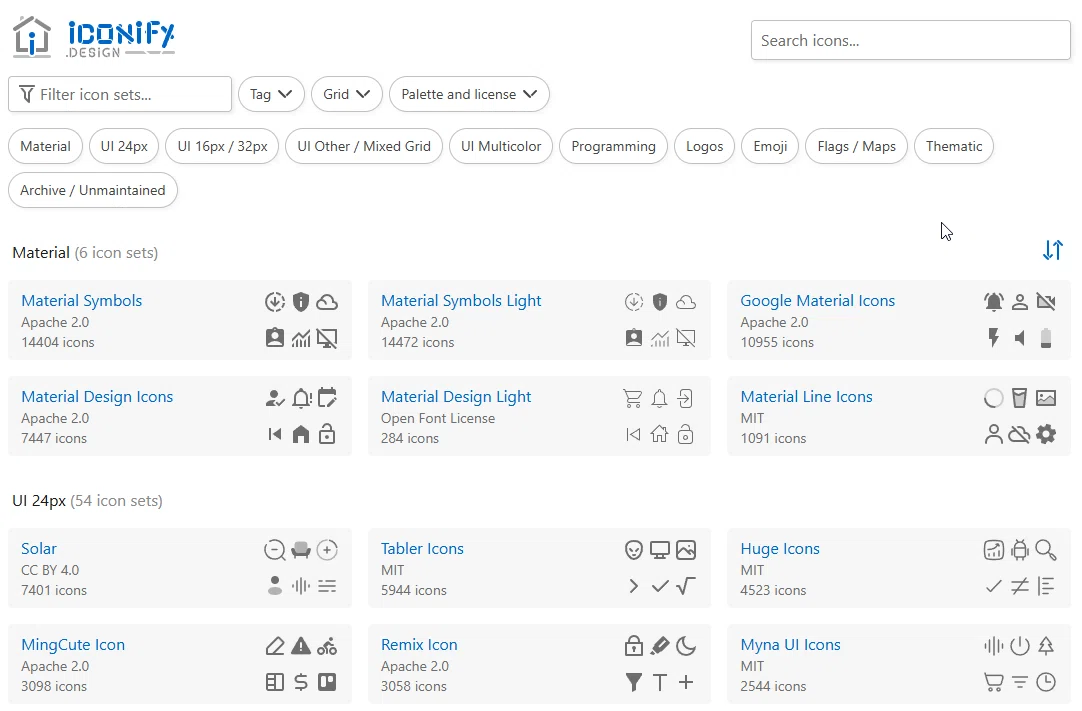
Task: Click the "CC BY 4.0" license text
Action: pyautogui.click(x=50, y=570)
